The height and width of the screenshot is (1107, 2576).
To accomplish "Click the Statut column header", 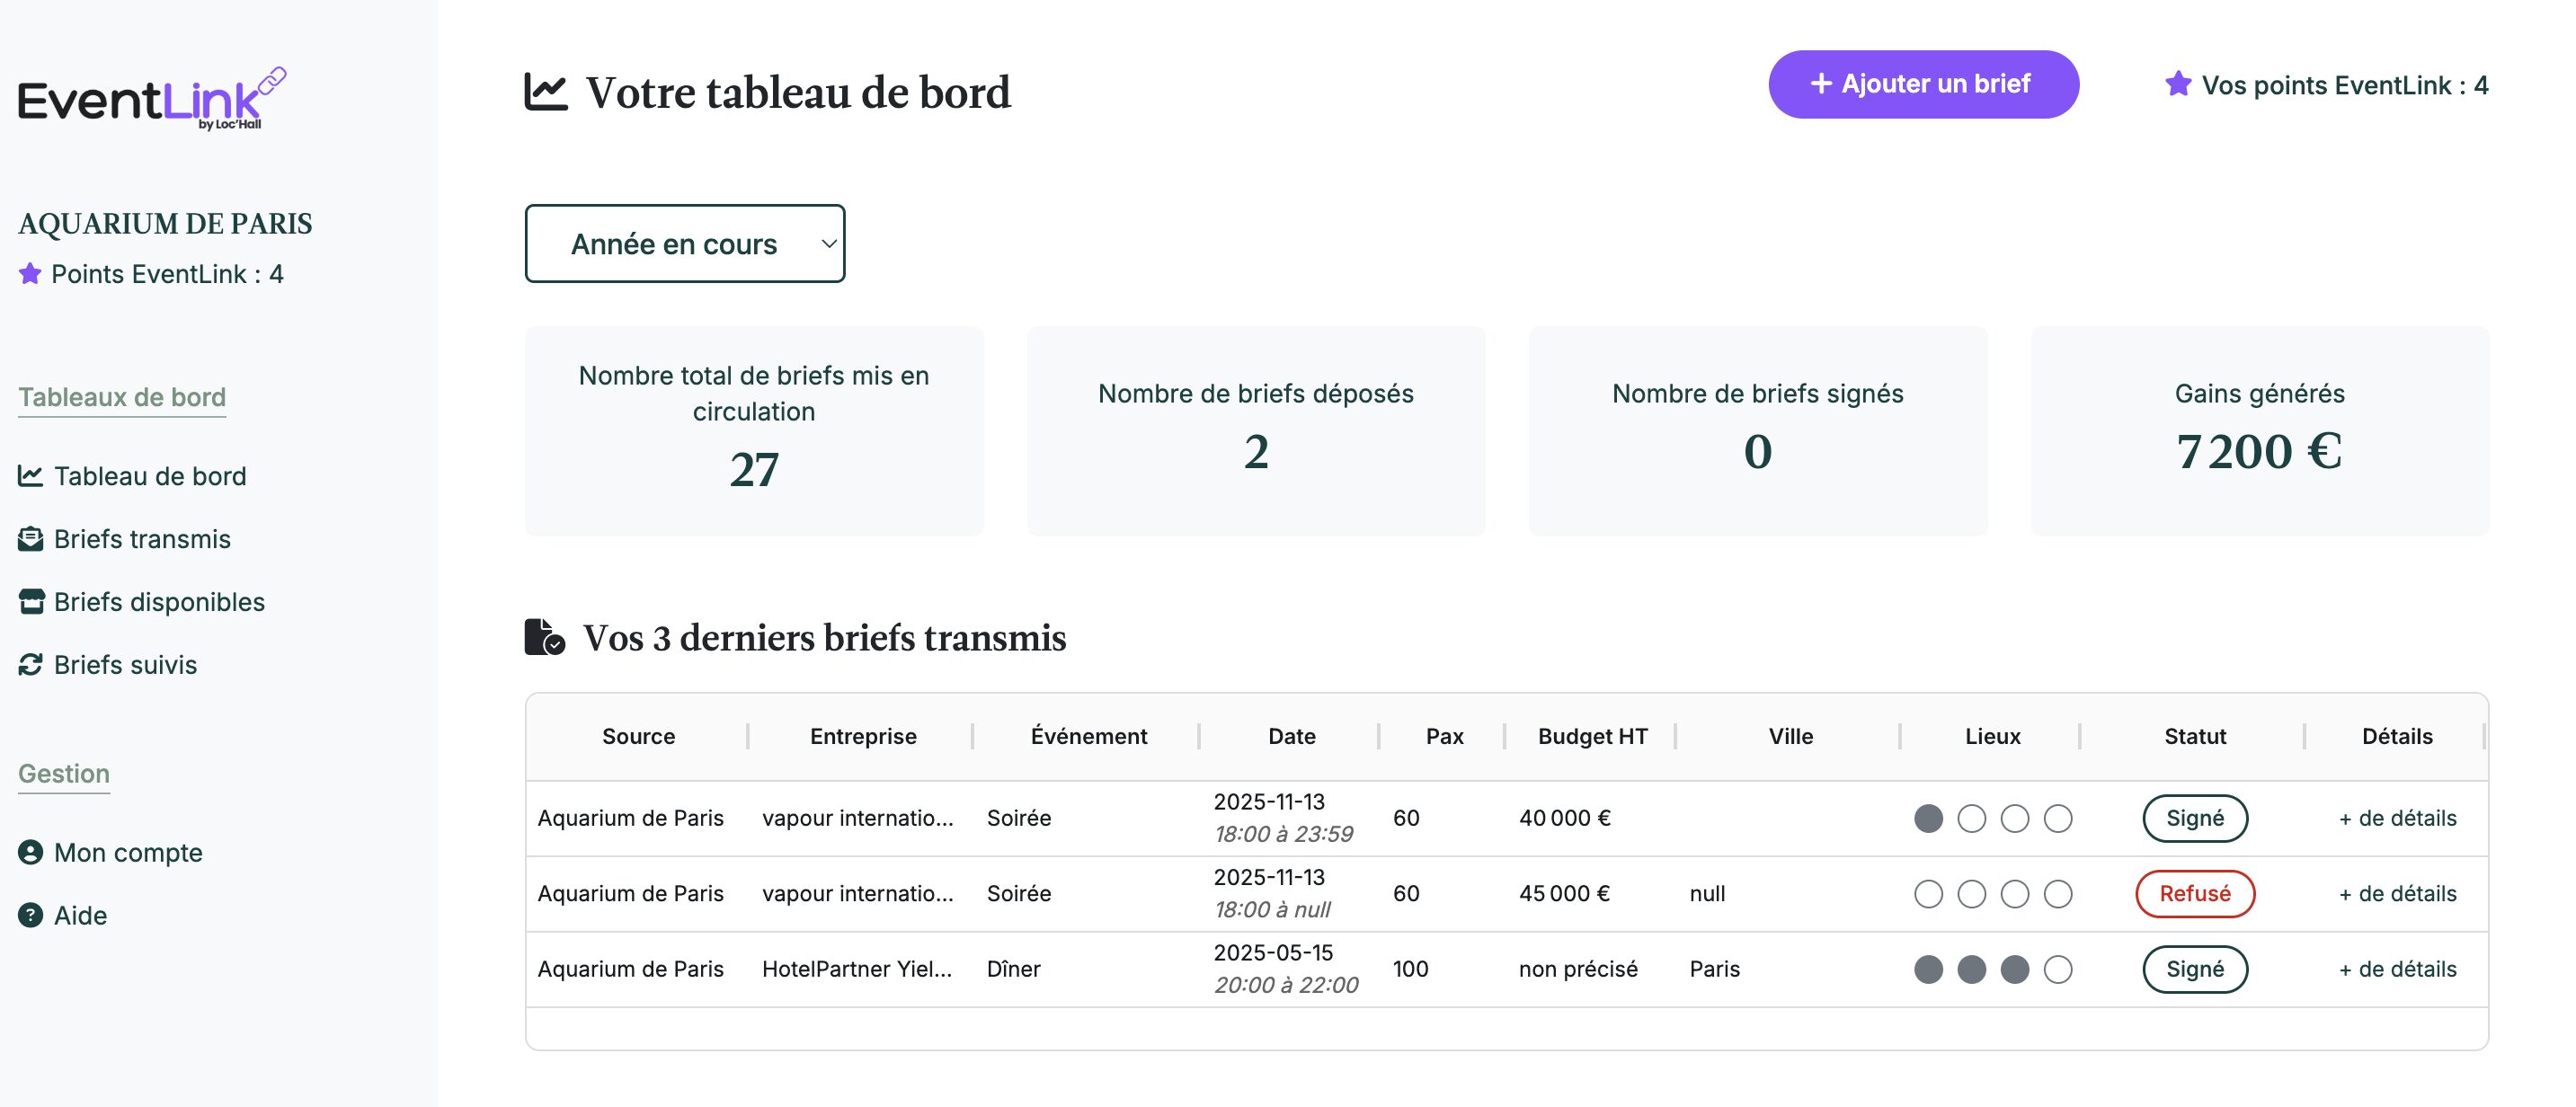I will (2195, 736).
